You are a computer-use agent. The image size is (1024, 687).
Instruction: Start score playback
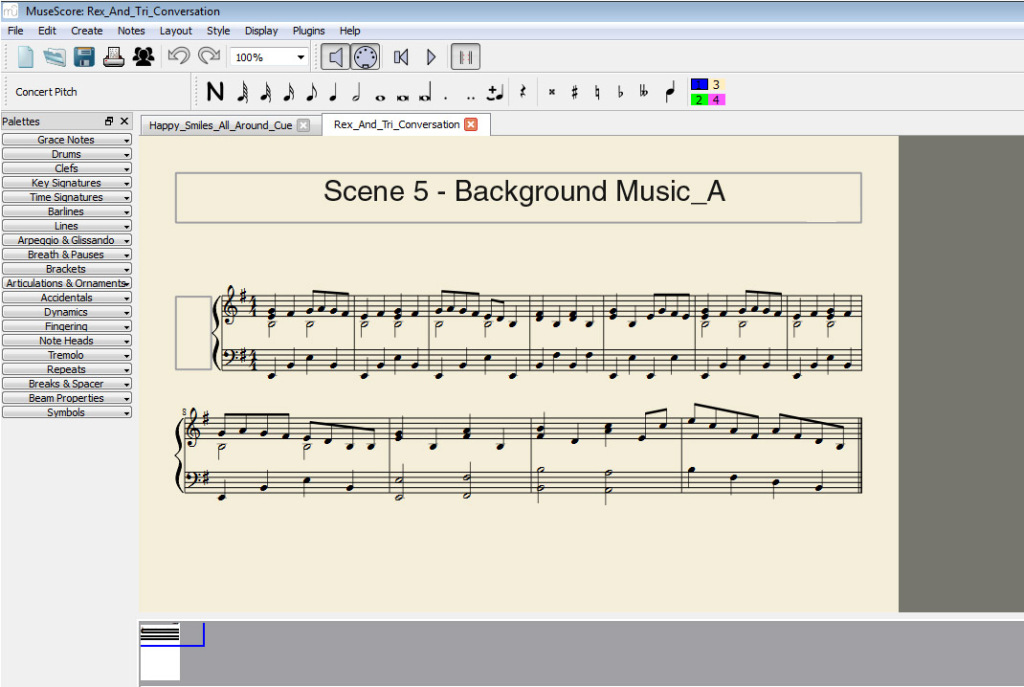pyautogui.click(x=430, y=56)
